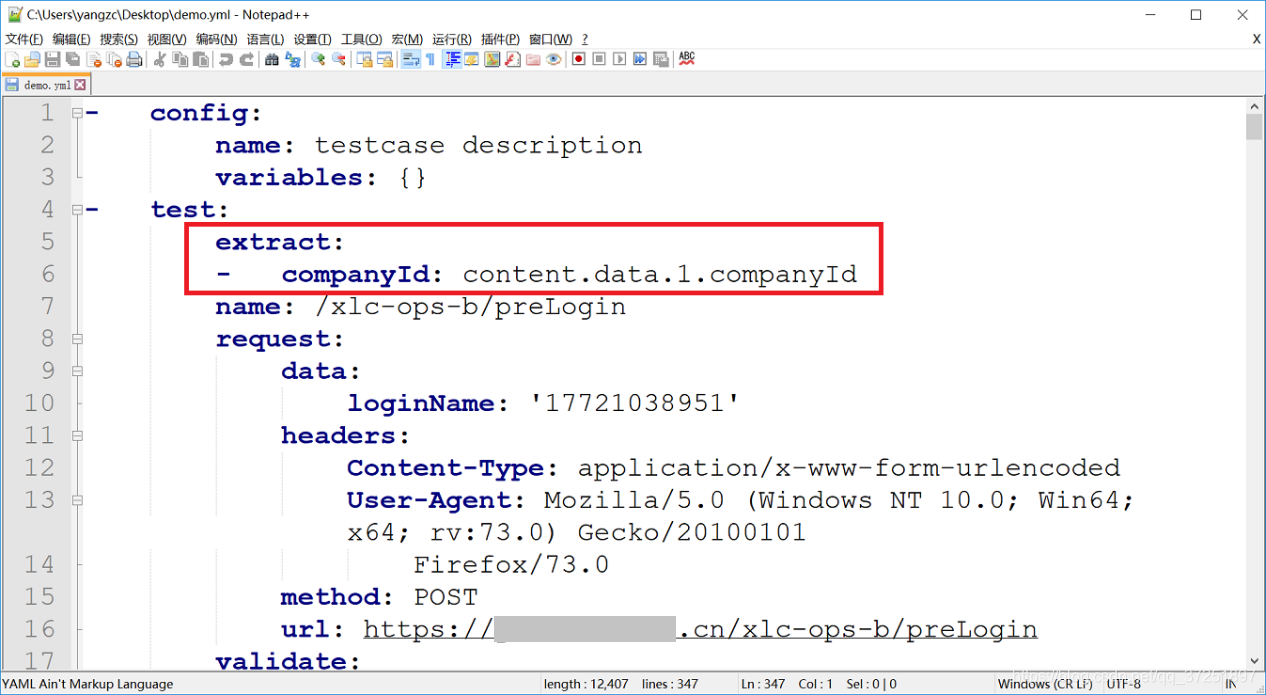Screen dimensions: 1266x695
Task: Click the Save All toolbar icon
Action: (72, 60)
